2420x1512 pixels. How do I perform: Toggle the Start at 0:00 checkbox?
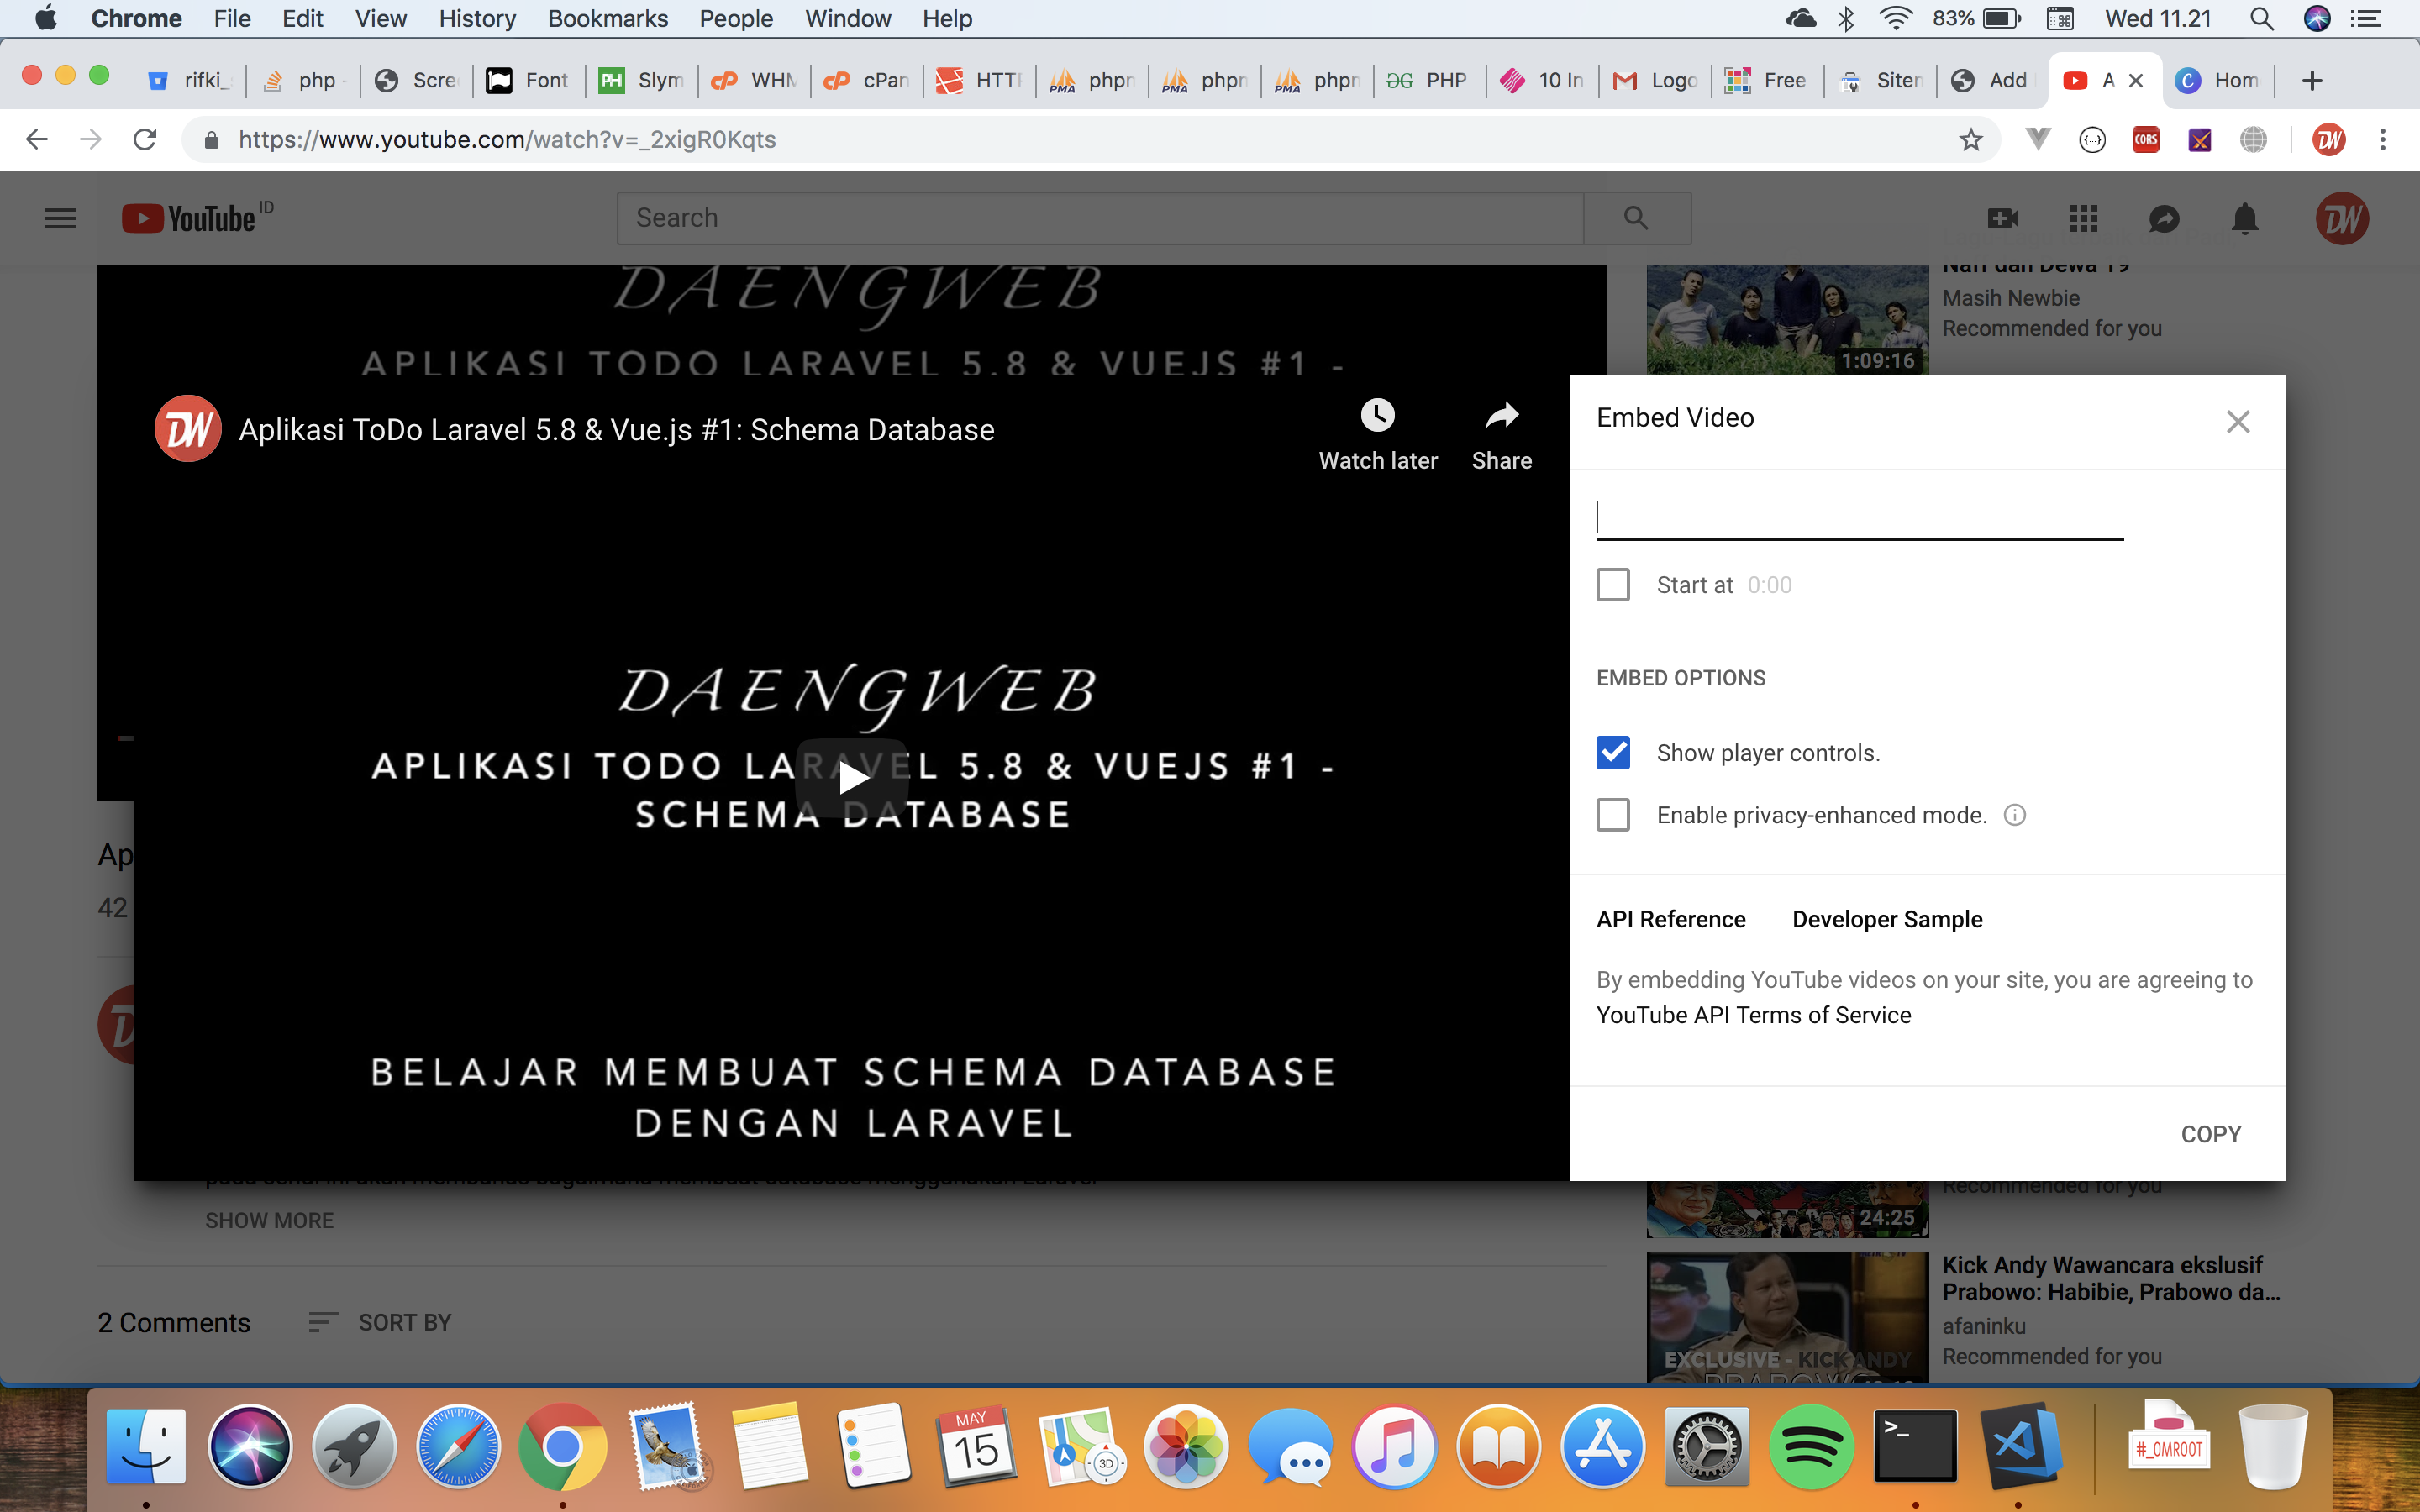pos(1613,584)
